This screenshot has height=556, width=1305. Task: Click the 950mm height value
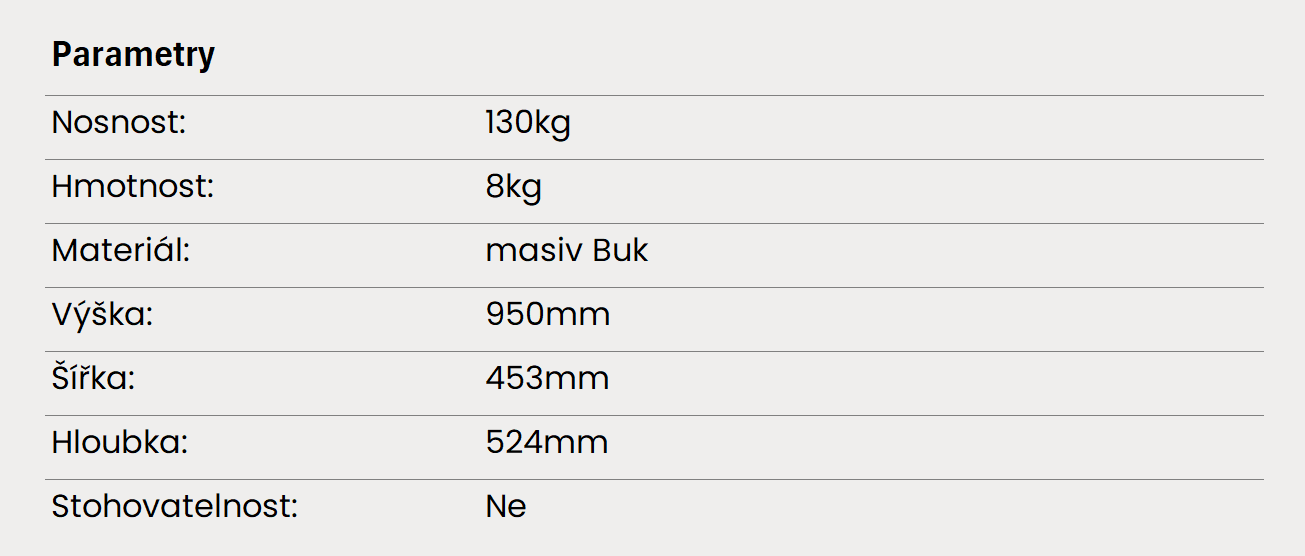point(548,315)
